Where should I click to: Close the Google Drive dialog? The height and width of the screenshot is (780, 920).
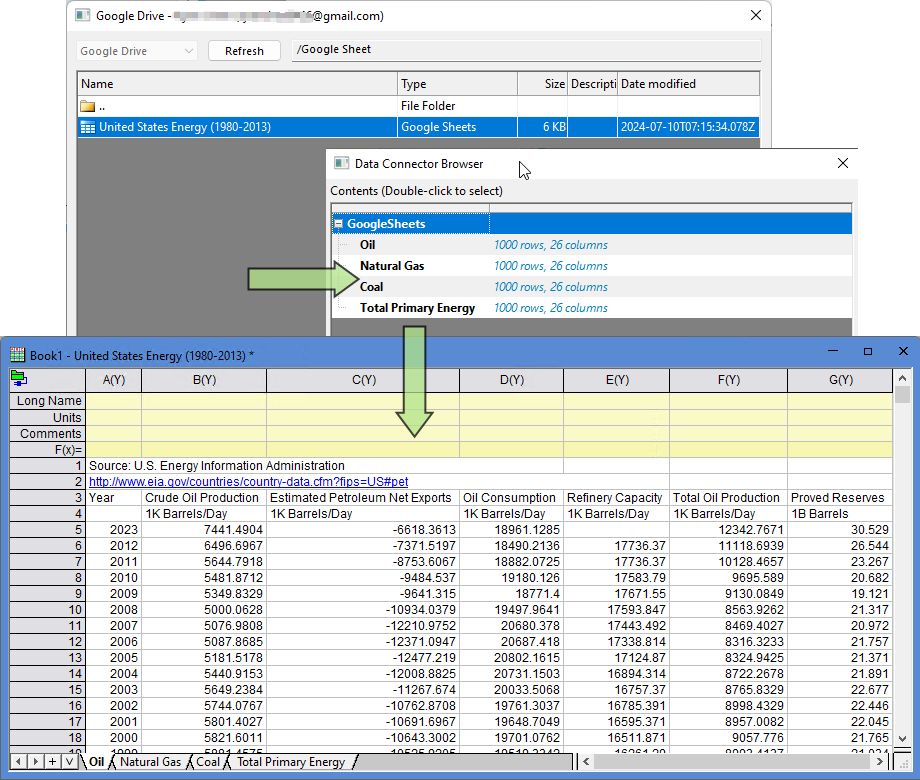point(756,15)
